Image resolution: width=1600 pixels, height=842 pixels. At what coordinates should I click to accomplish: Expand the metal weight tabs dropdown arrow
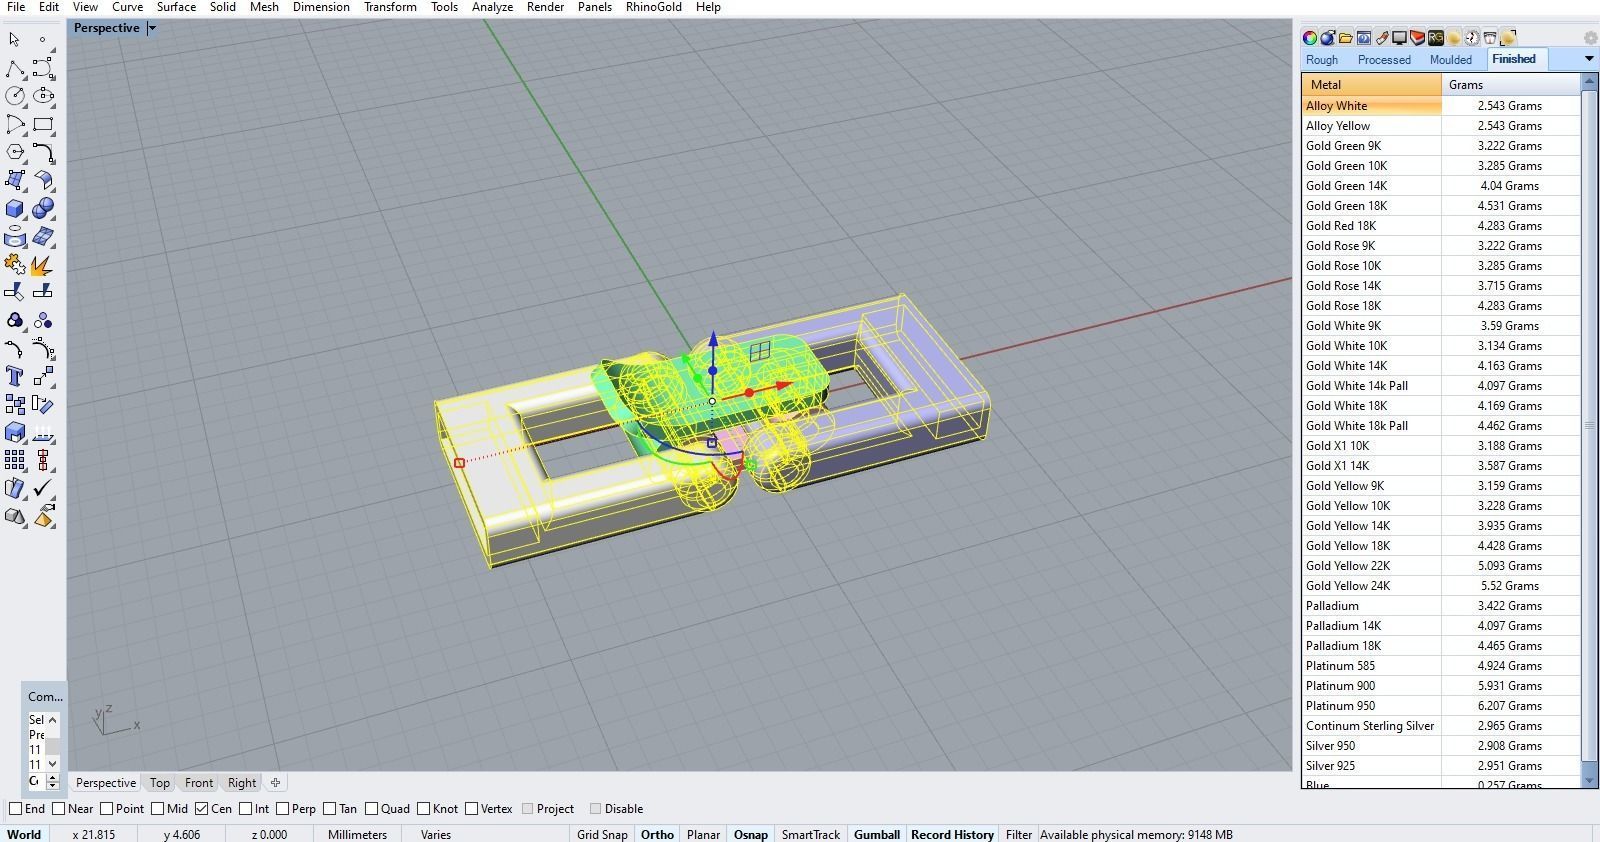click(x=1589, y=60)
